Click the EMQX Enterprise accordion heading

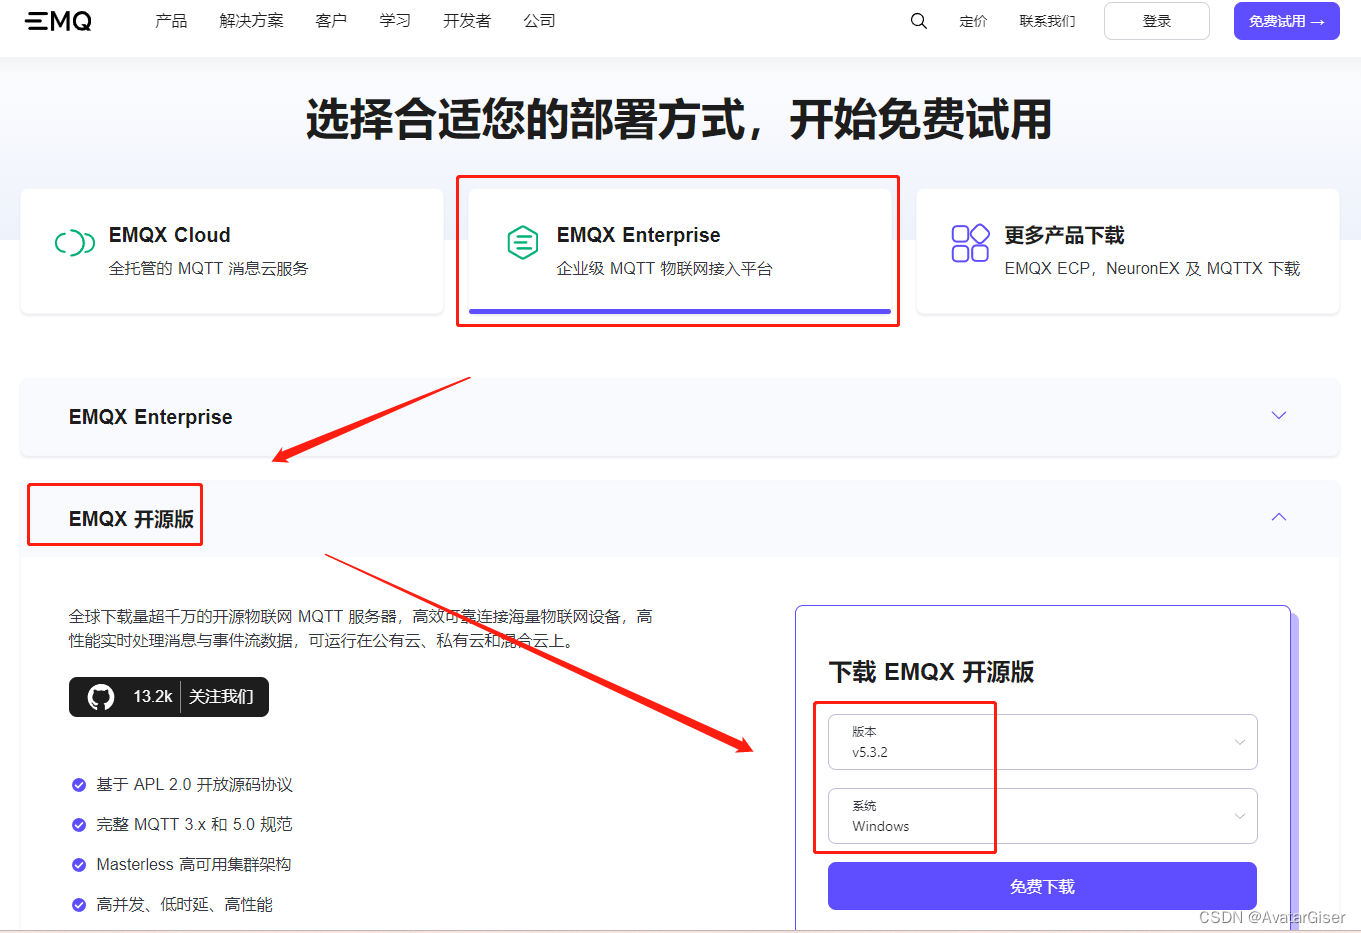[x=150, y=417]
